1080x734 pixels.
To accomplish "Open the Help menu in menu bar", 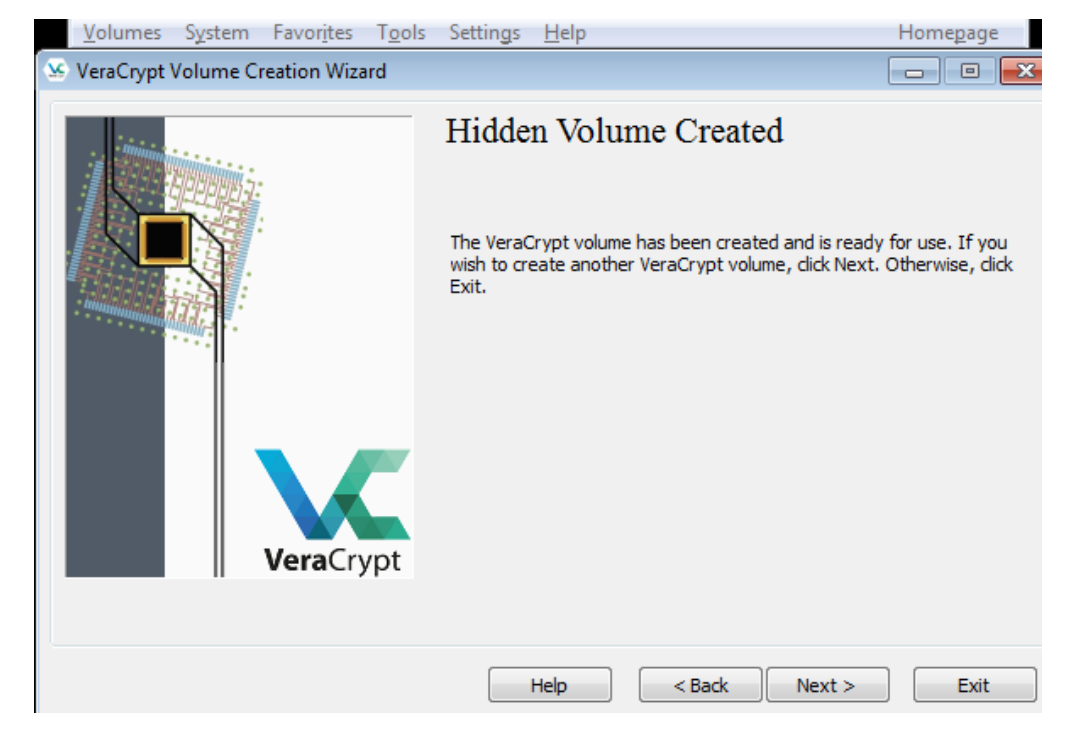I will [x=565, y=32].
